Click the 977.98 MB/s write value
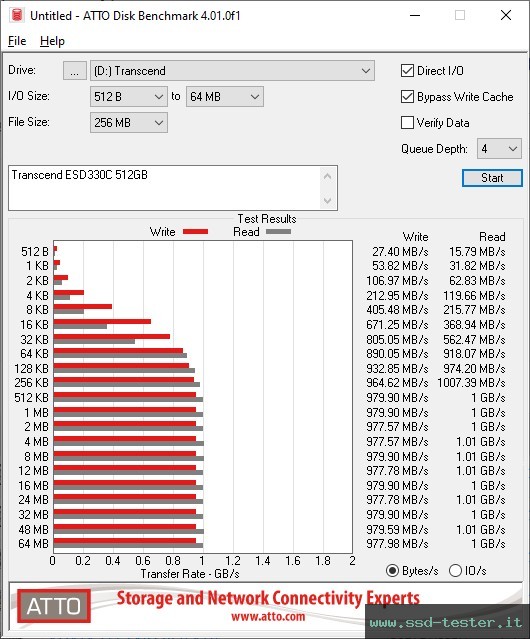The height and width of the screenshot is (639, 530). [x=397, y=544]
